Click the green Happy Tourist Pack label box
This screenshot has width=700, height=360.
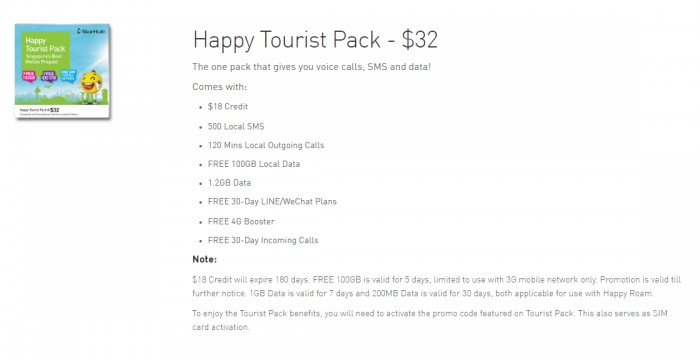(46, 50)
